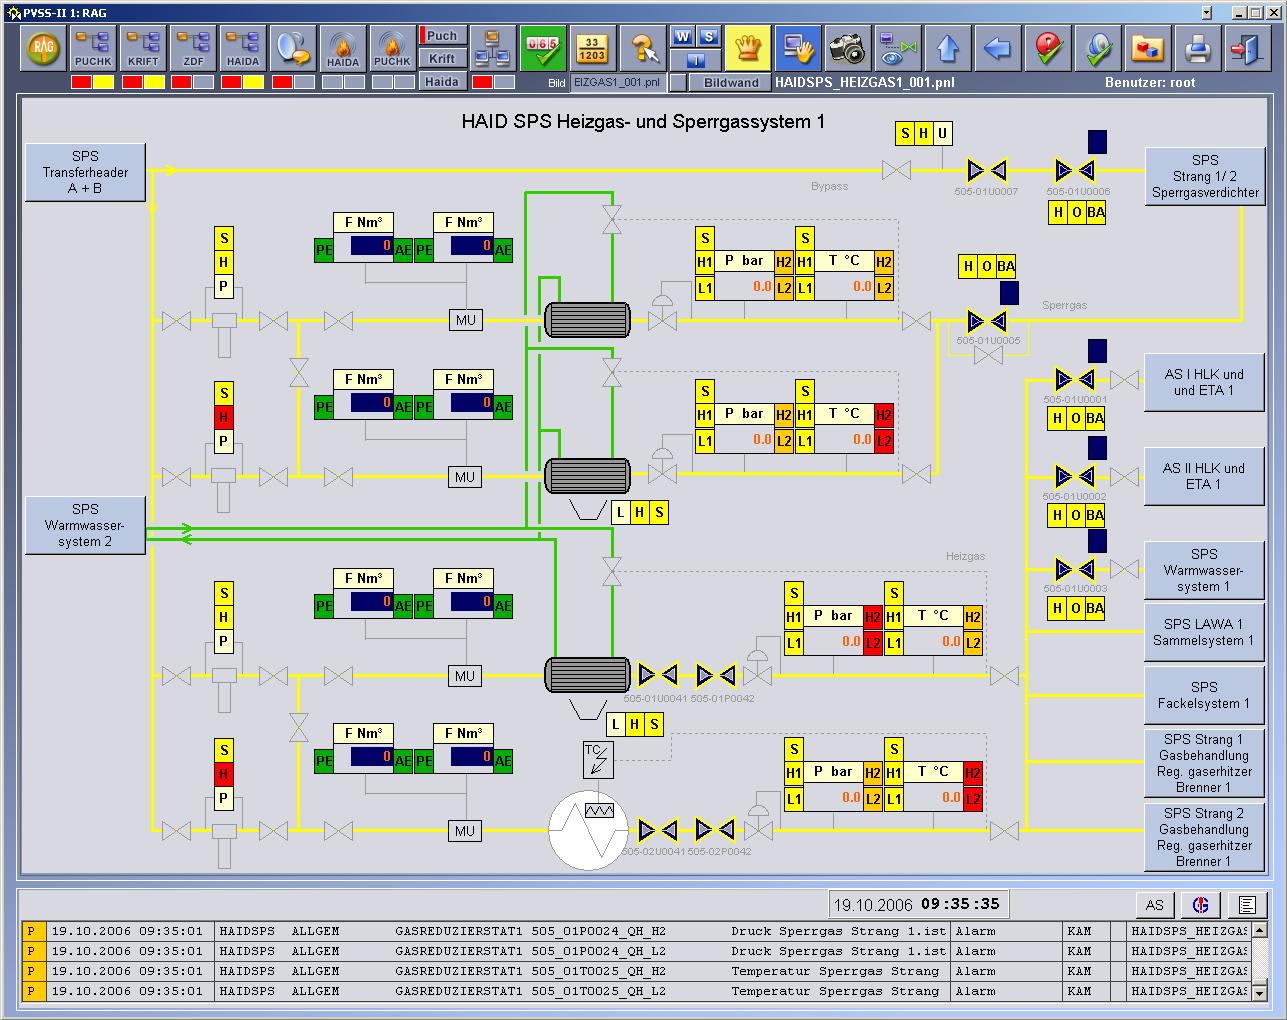Select the Krift button in toolbar
Screen dimensions: 1287x1020
[x=442, y=58]
